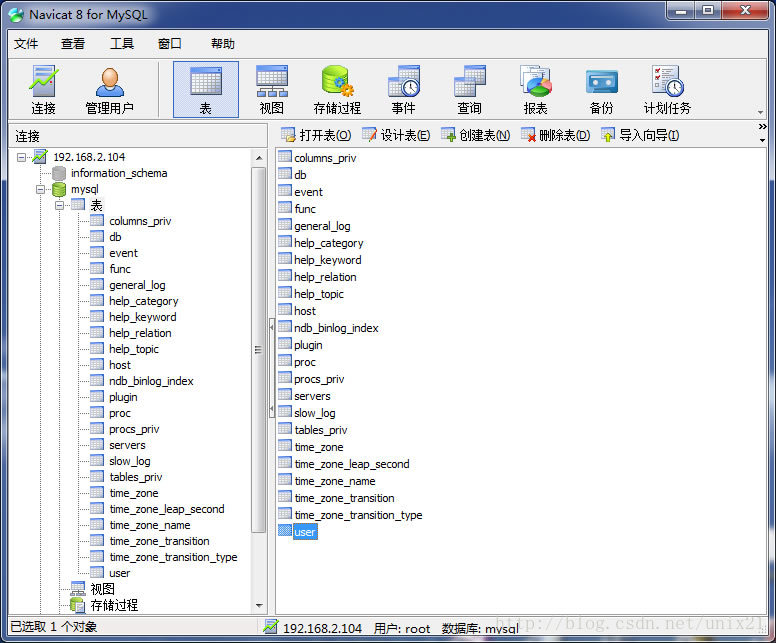Click the 192.168.2.104 connection icon in tree
Viewport: 776px width, 643px height.
tap(40, 157)
